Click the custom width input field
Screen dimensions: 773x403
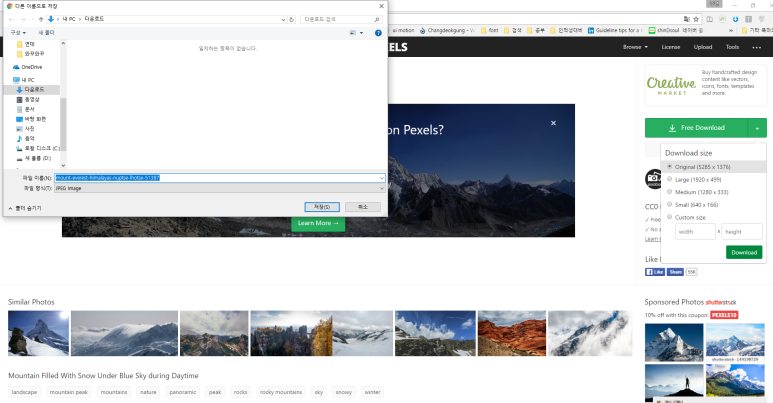point(695,232)
